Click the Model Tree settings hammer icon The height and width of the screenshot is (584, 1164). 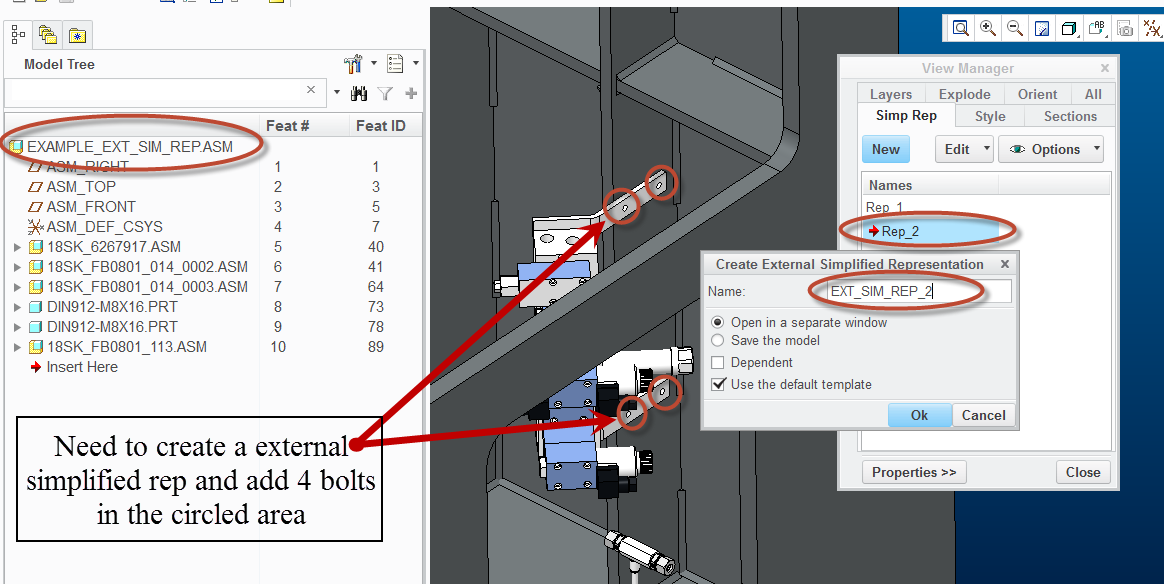coord(353,64)
